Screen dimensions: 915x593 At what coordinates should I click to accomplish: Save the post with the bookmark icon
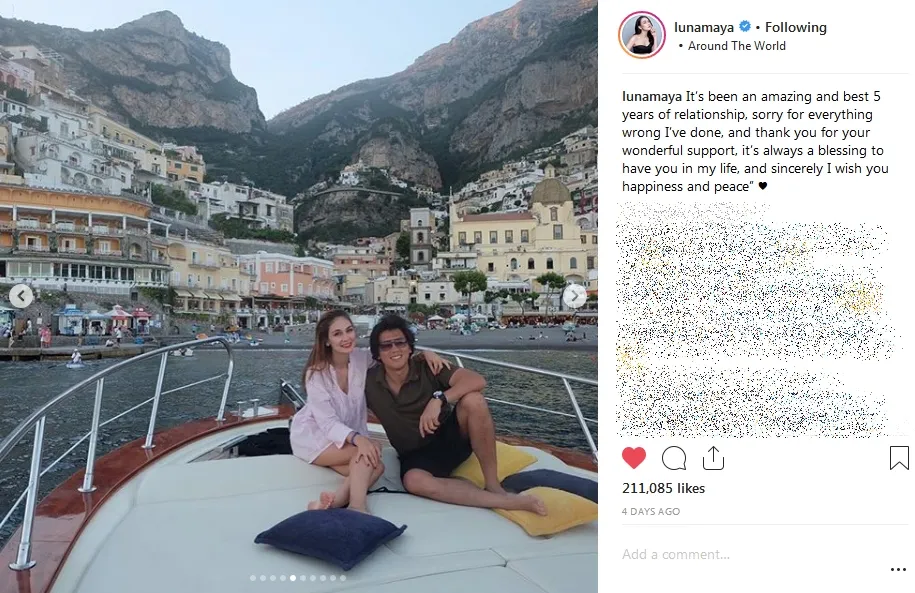[899, 458]
